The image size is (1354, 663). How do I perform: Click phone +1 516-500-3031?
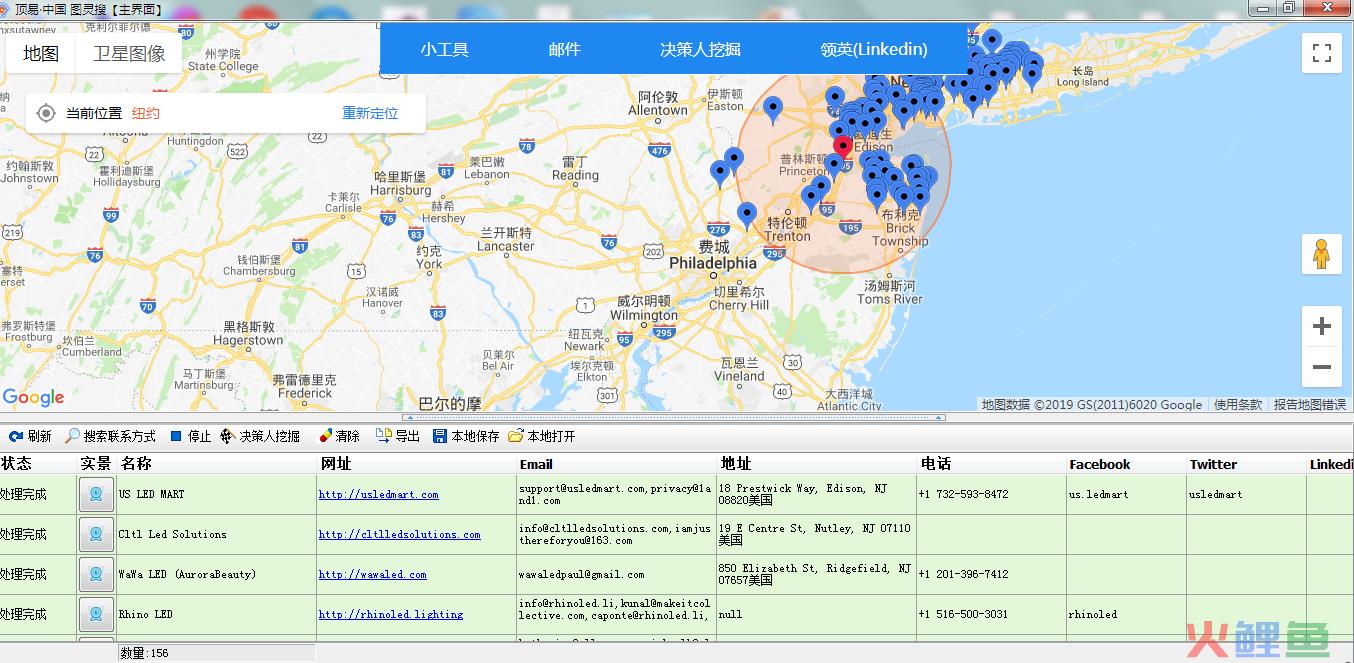[963, 614]
